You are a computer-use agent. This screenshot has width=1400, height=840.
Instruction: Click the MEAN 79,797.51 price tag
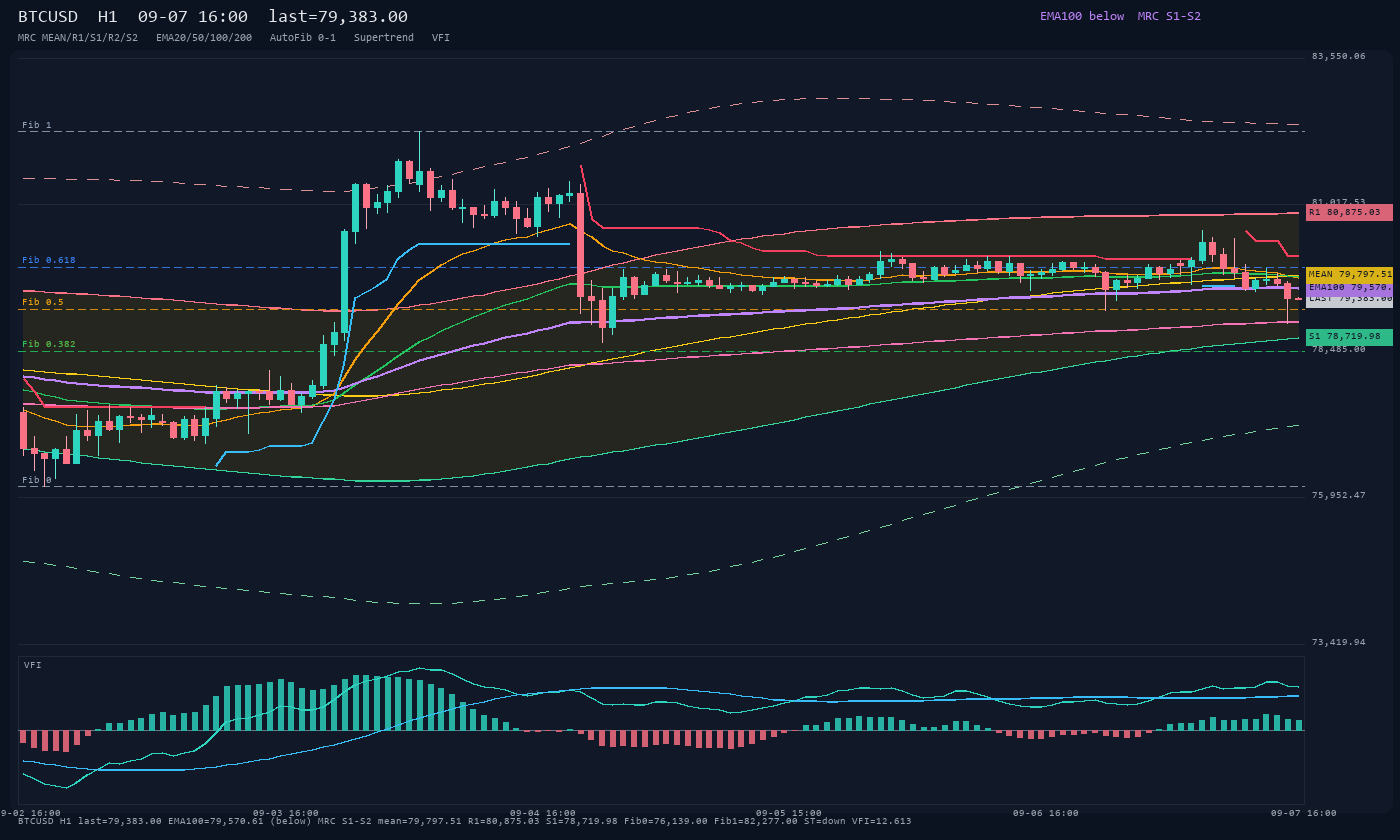[x=1349, y=274]
